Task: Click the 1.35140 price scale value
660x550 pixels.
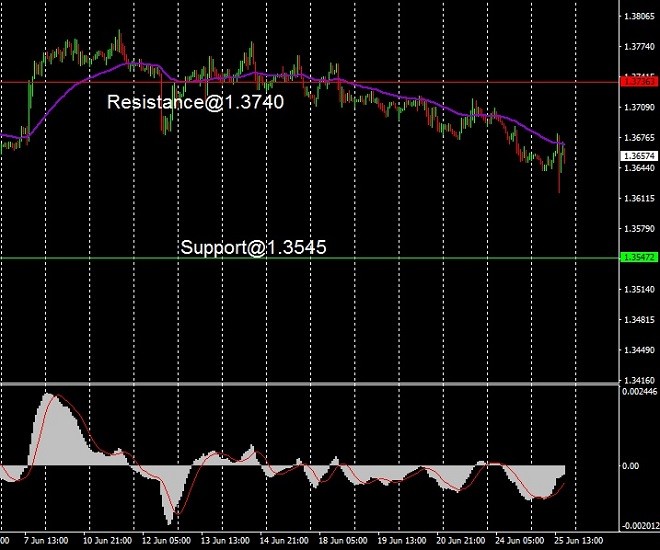Action: [639, 290]
